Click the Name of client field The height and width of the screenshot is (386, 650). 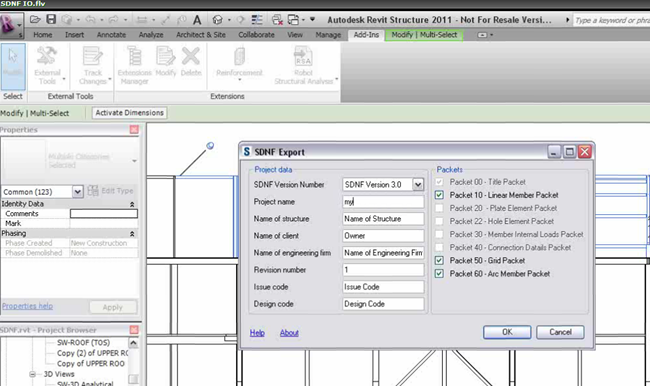(383, 235)
